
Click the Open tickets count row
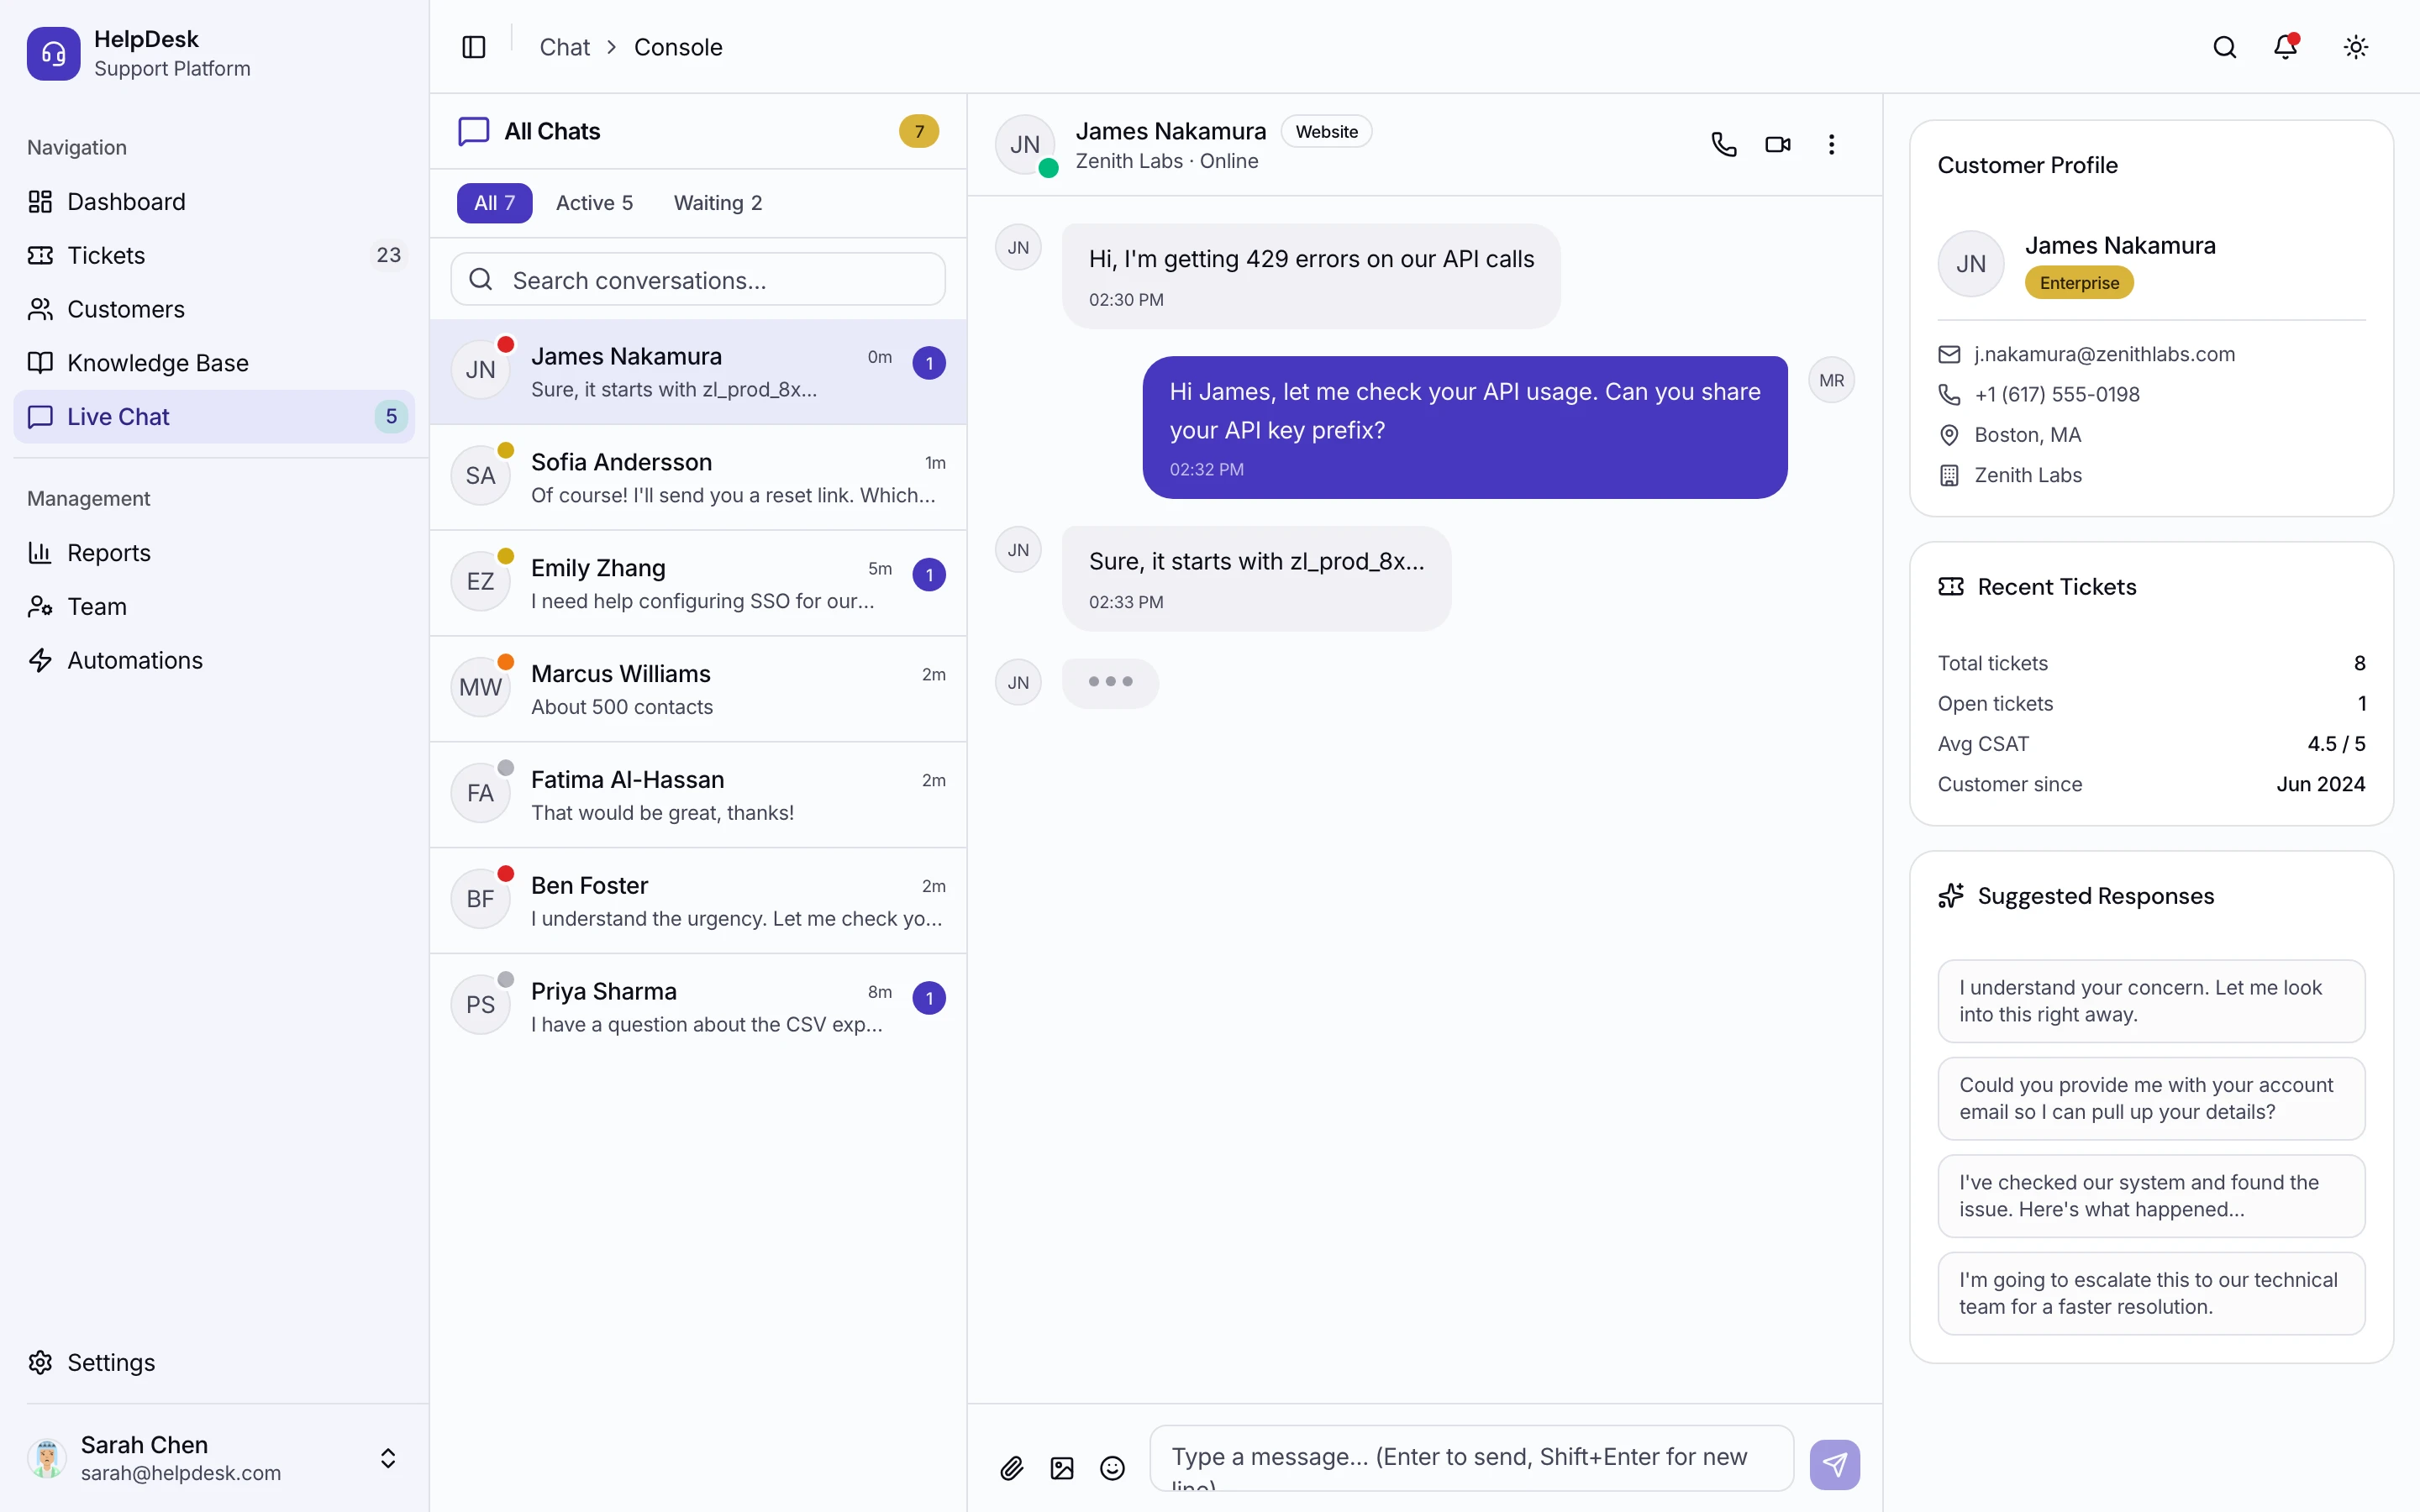[x=2151, y=703]
